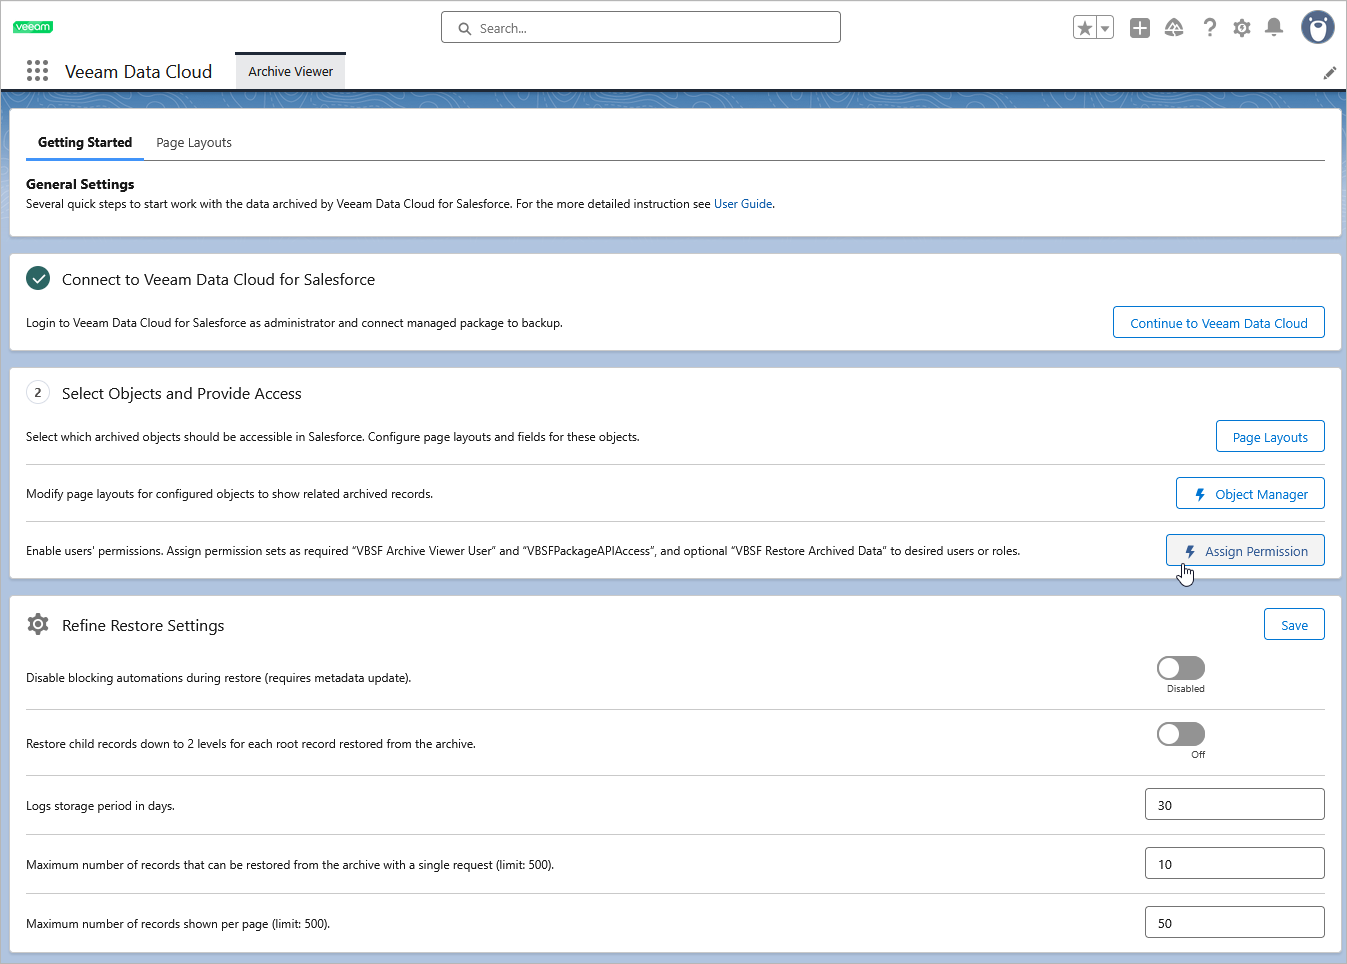Toggle restore child records switch
The height and width of the screenshot is (964, 1347).
click(x=1181, y=734)
